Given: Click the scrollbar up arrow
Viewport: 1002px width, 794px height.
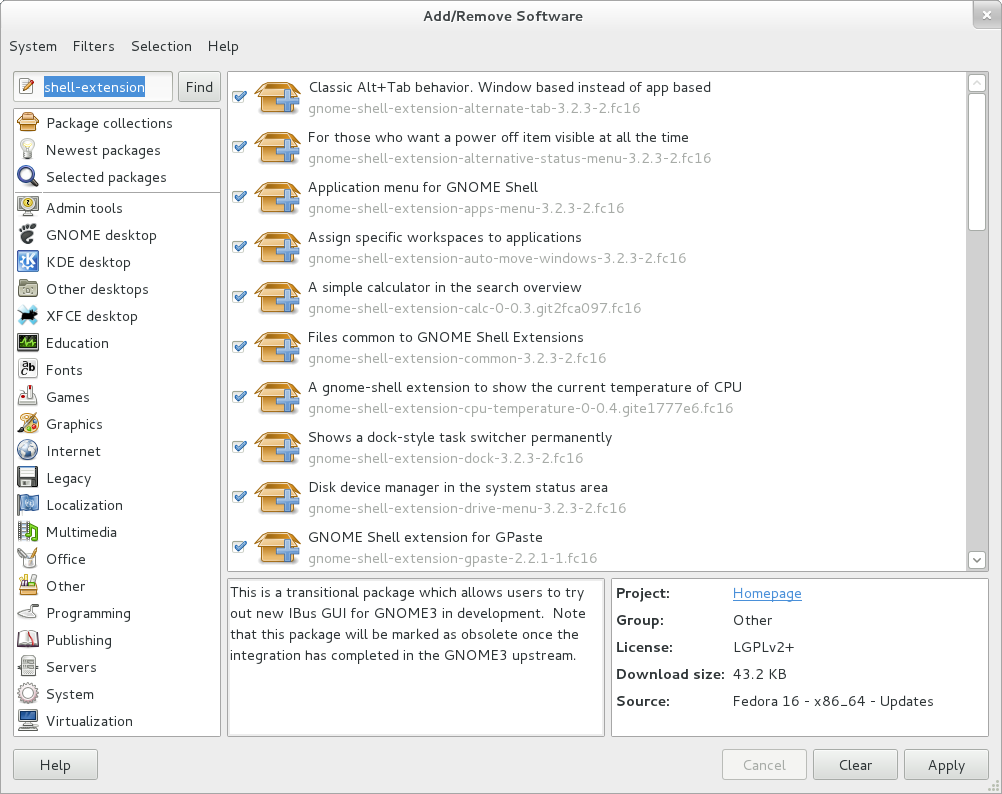Looking at the screenshot, I should (977, 83).
